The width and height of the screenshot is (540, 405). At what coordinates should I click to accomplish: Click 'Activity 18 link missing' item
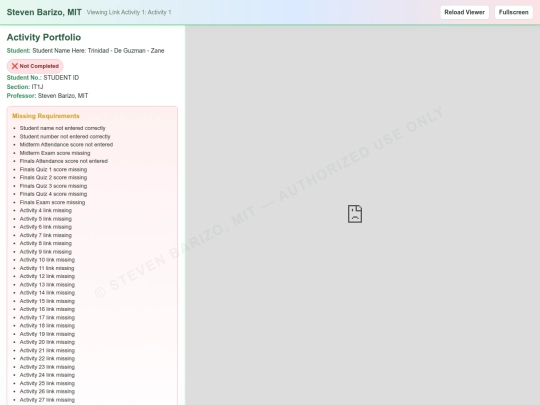pos(47,326)
